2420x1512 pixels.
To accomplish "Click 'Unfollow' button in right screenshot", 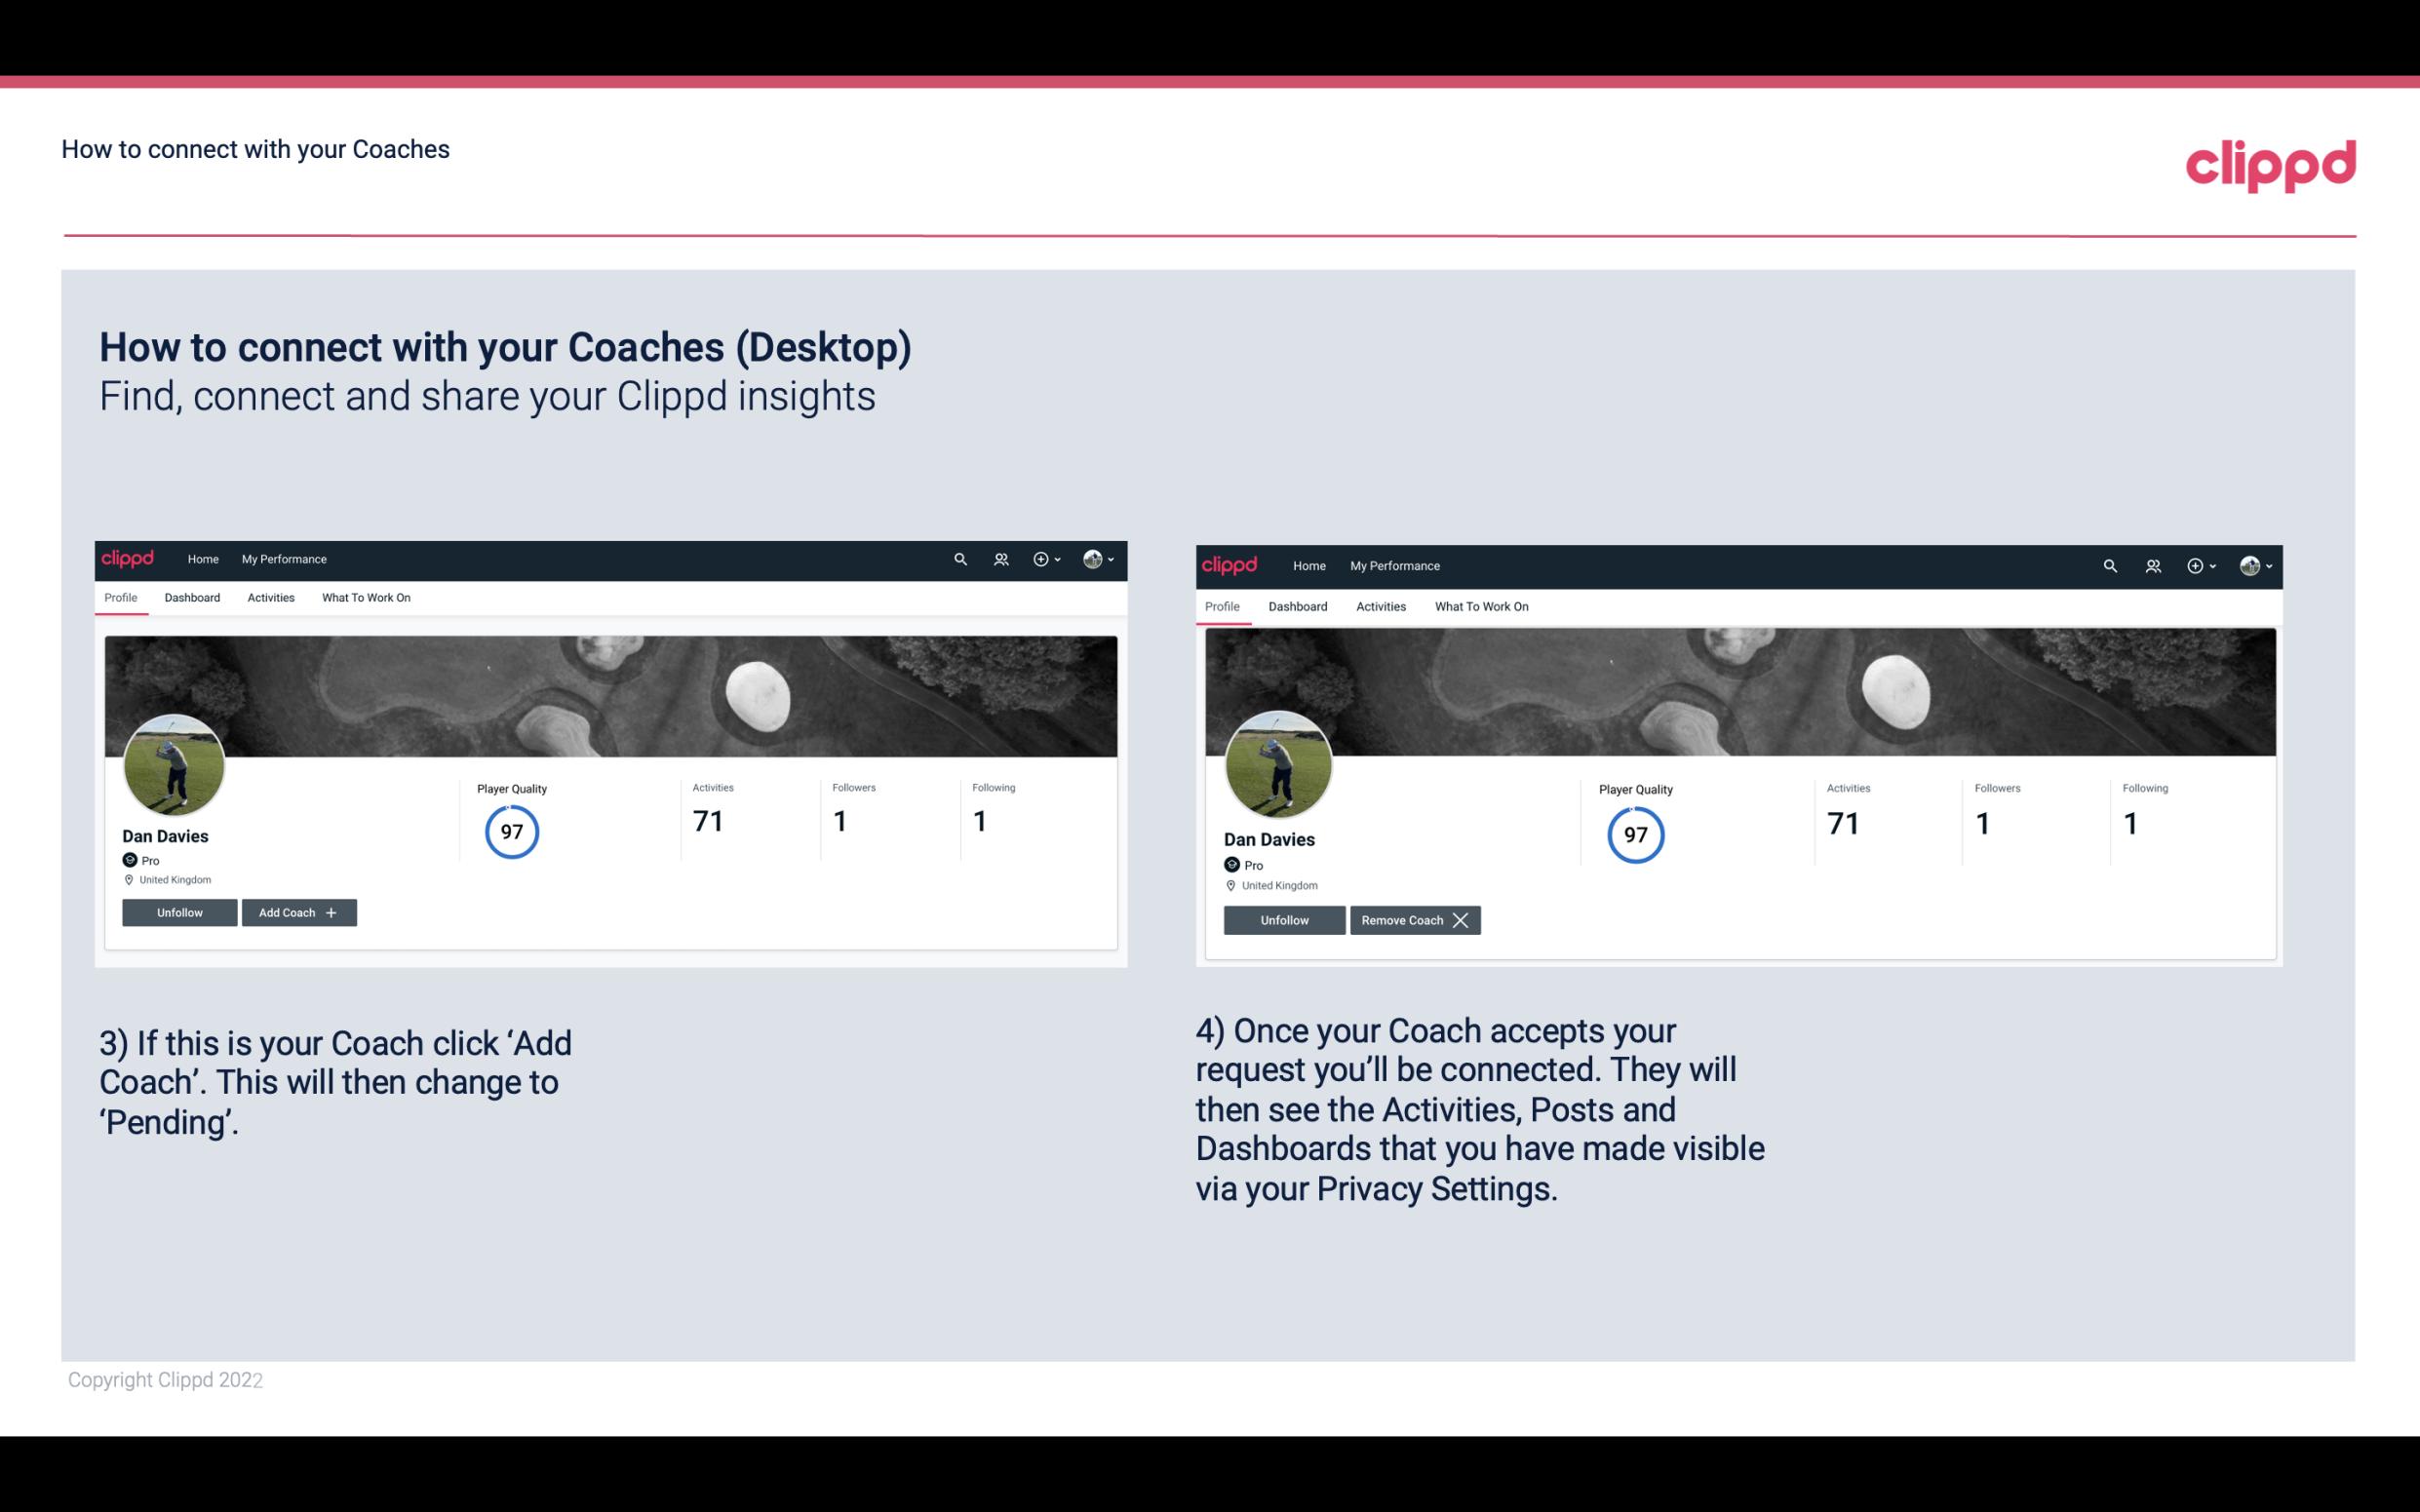I will coord(1284,918).
